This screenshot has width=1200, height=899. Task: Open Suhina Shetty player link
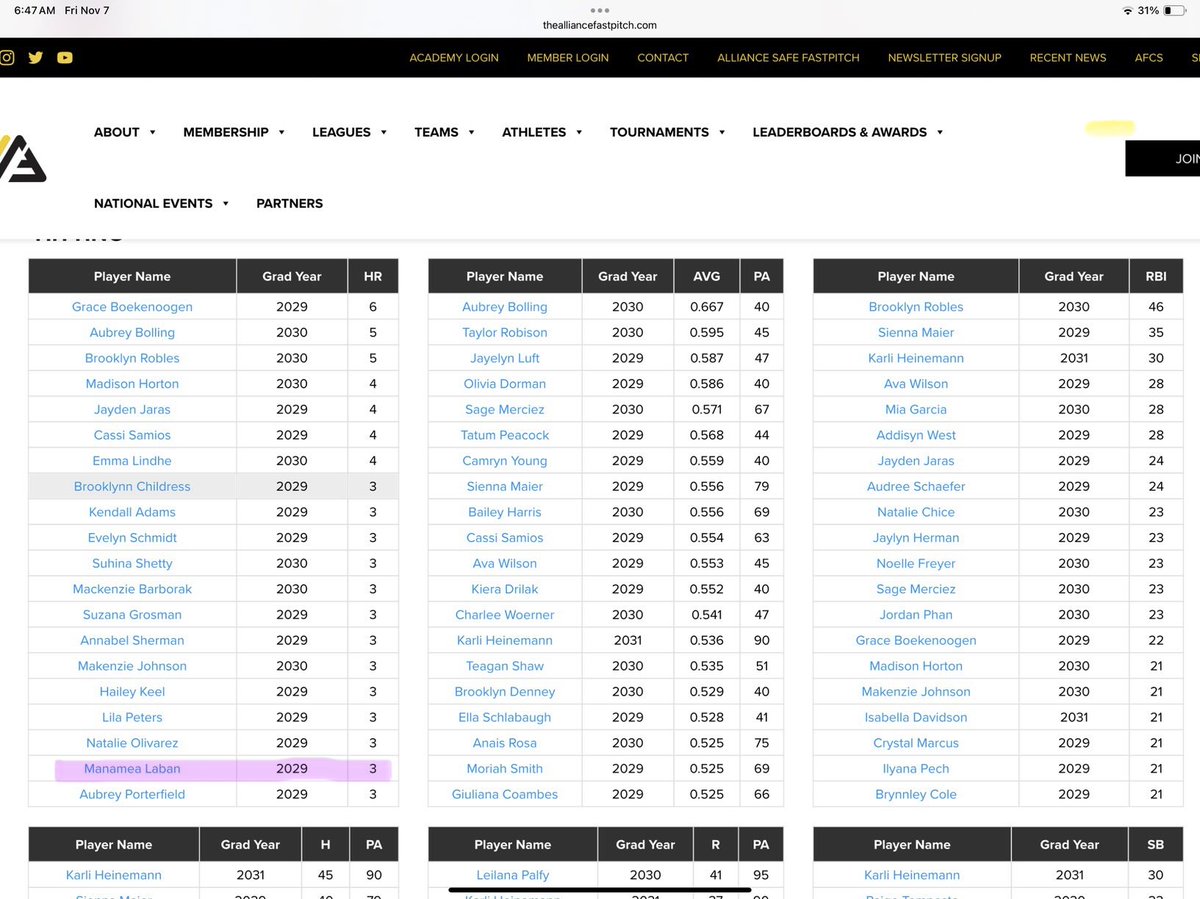pyautogui.click(x=132, y=564)
